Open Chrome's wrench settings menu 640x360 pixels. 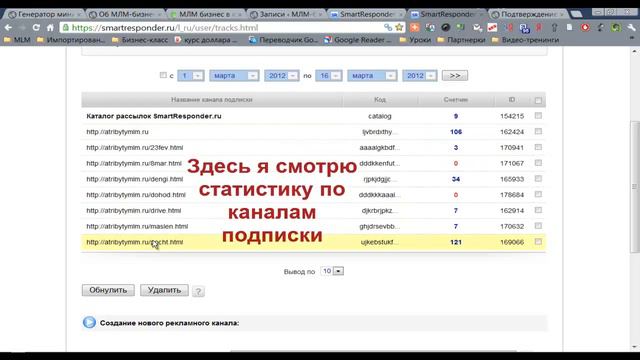click(631, 27)
